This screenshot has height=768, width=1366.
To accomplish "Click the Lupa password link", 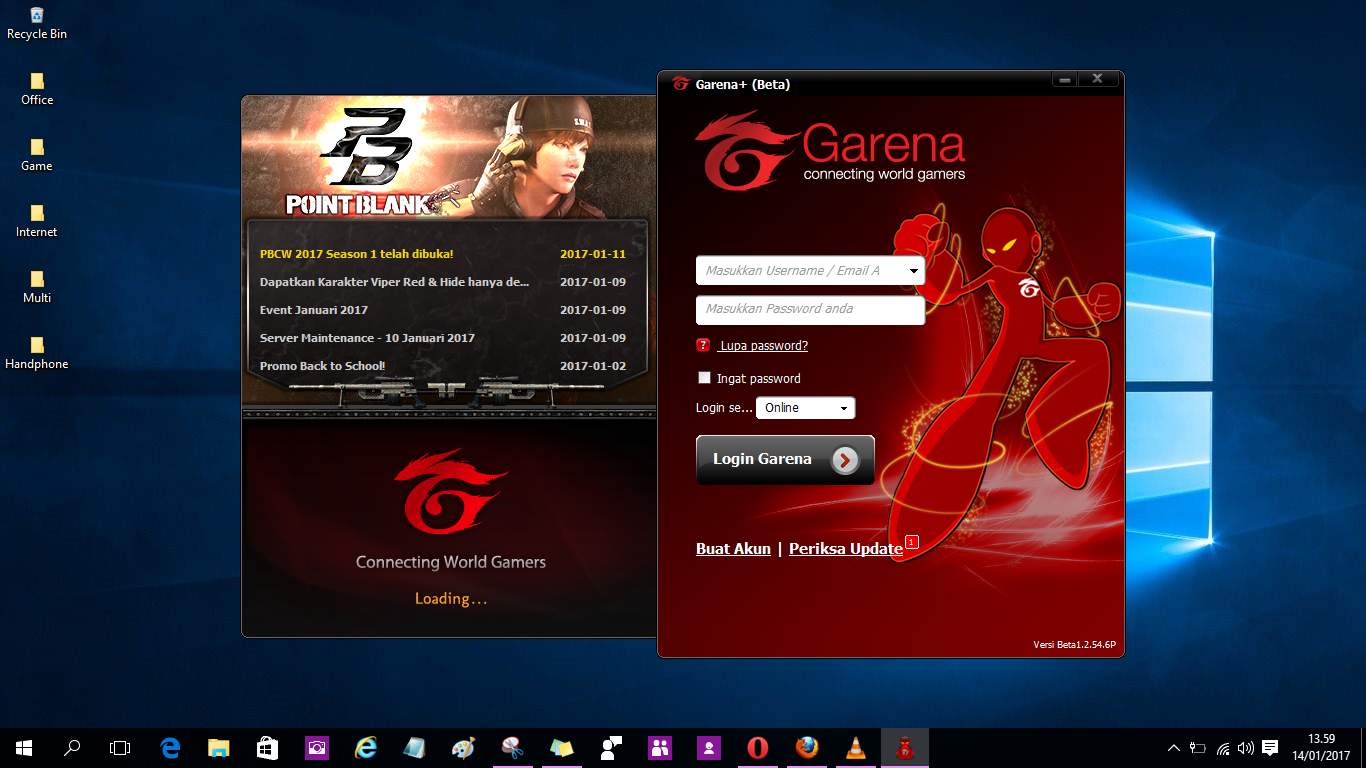I will coord(764,346).
